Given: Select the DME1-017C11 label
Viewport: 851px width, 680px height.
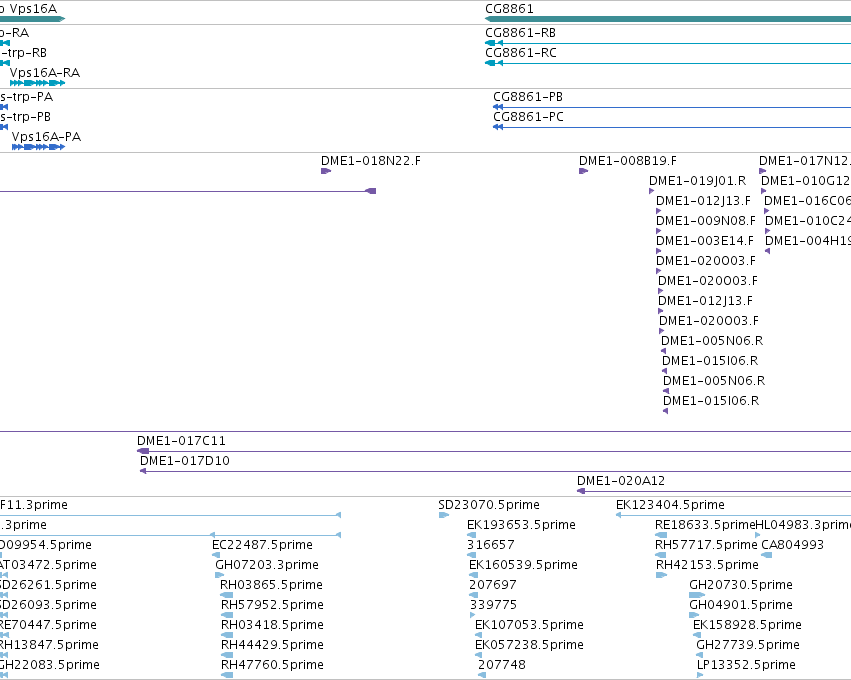Looking at the screenshot, I should pos(181,441).
